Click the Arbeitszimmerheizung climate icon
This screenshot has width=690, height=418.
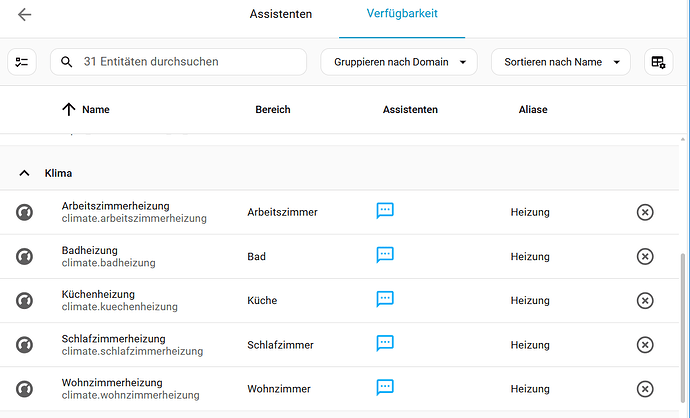pos(24,213)
